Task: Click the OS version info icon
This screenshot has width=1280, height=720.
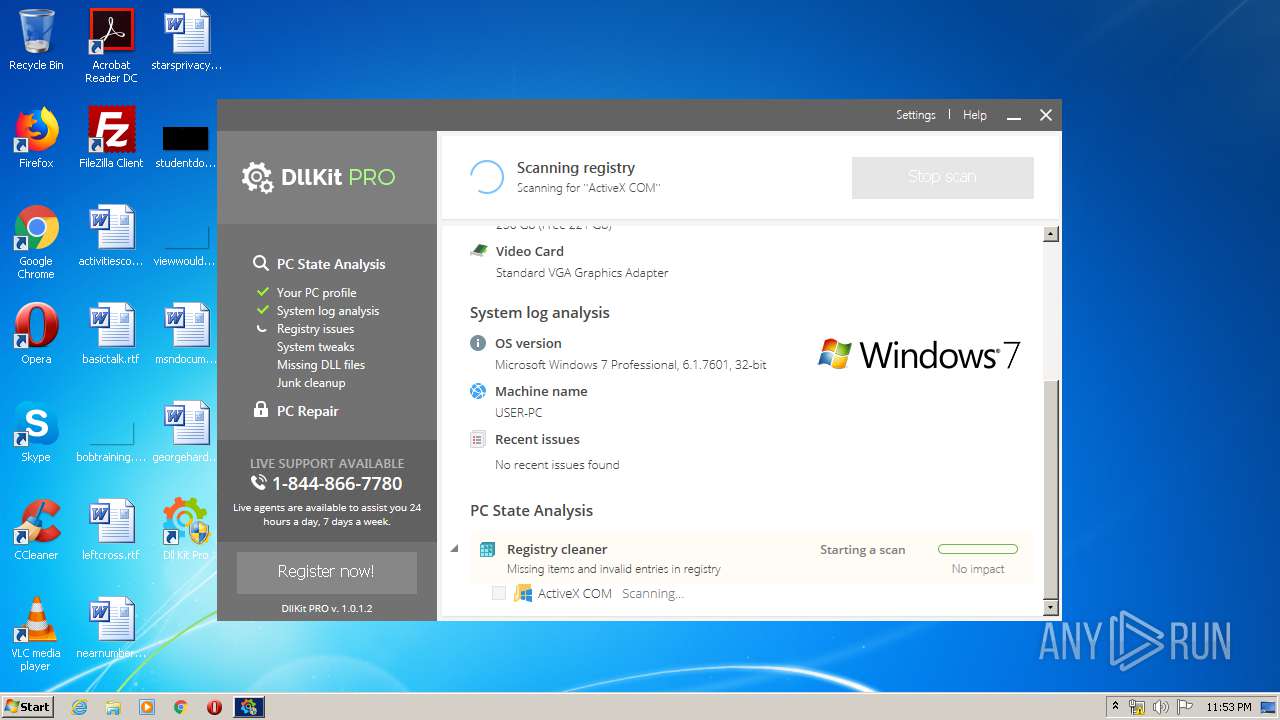Action: pos(478,343)
